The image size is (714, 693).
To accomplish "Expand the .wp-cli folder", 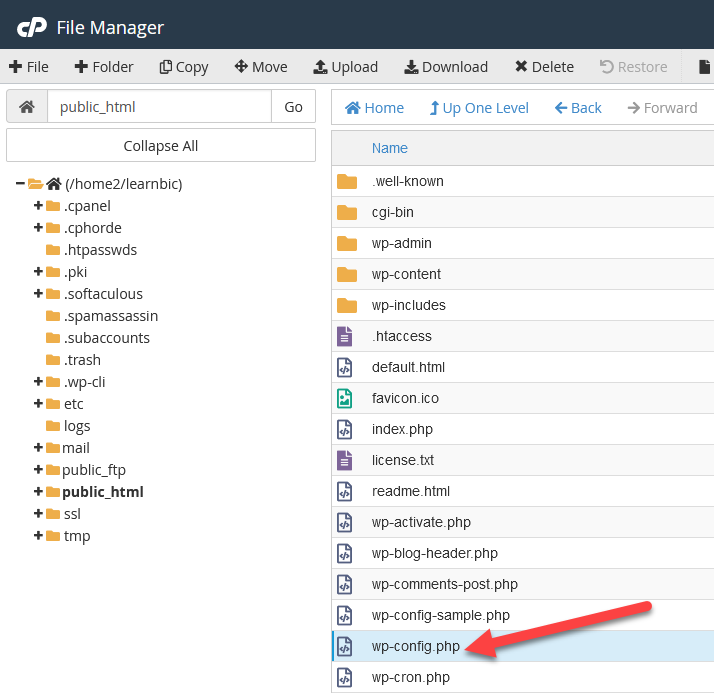I will [38, 382].
